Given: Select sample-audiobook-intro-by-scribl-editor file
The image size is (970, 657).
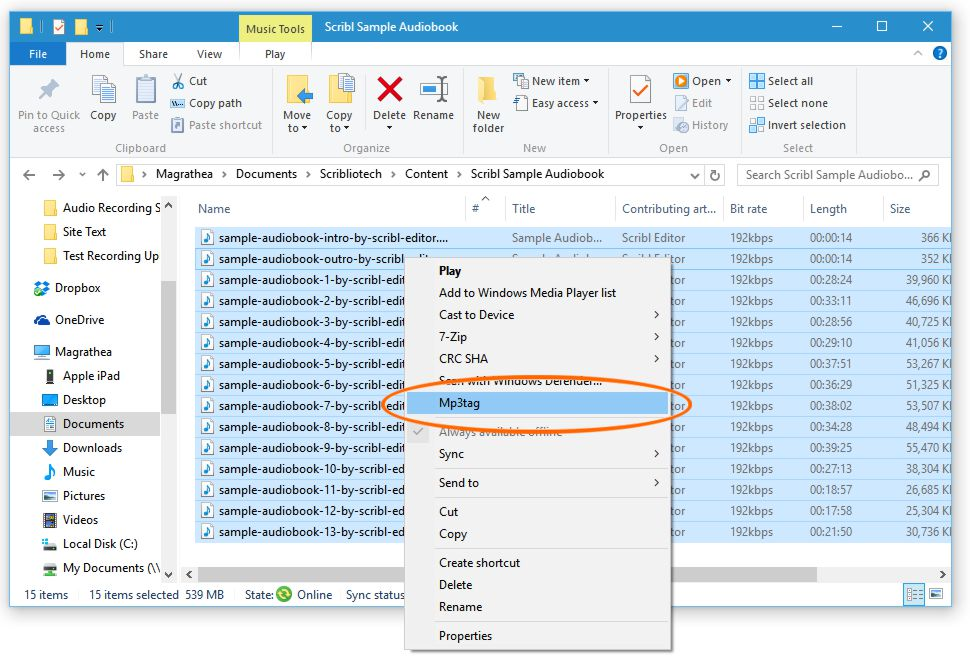Looking at the screenshot, I should (x=333, y=238).
